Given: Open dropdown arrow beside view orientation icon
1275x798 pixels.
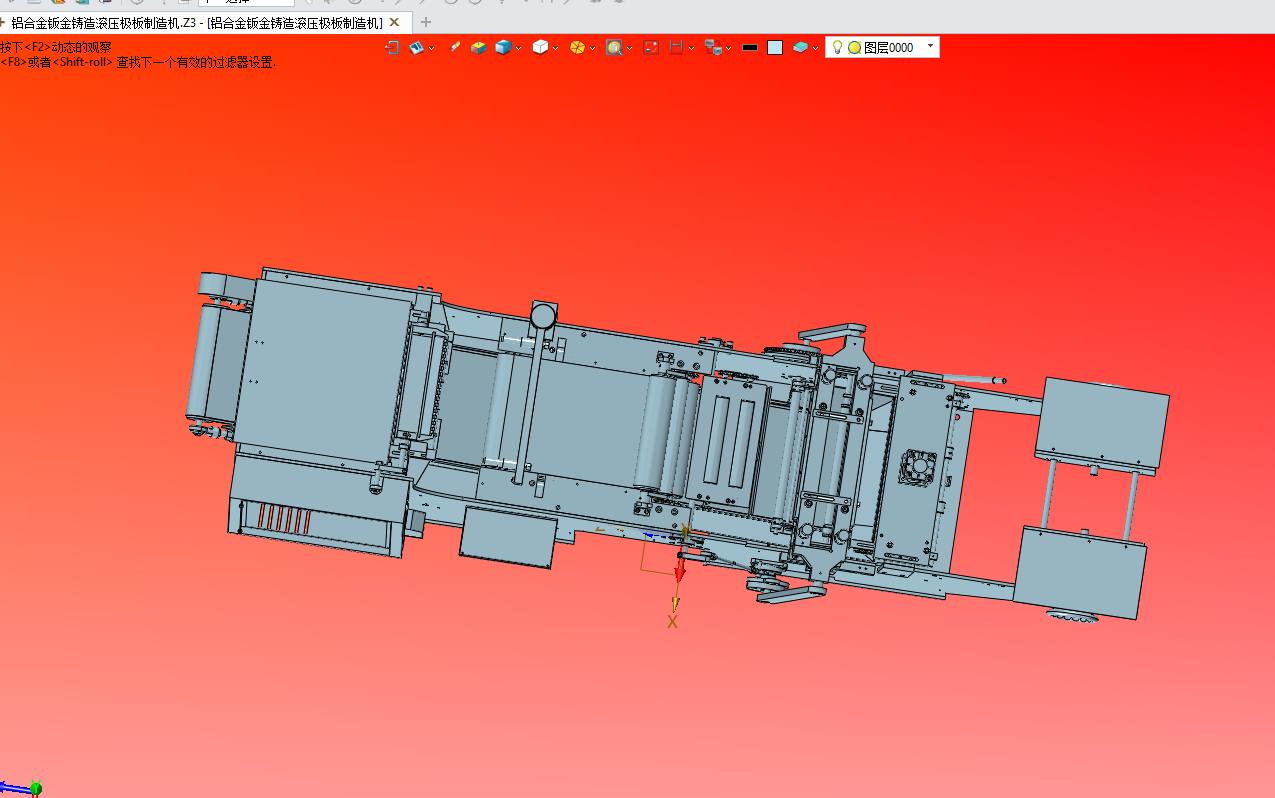Looking at the screenshot, I should point(431,48).
